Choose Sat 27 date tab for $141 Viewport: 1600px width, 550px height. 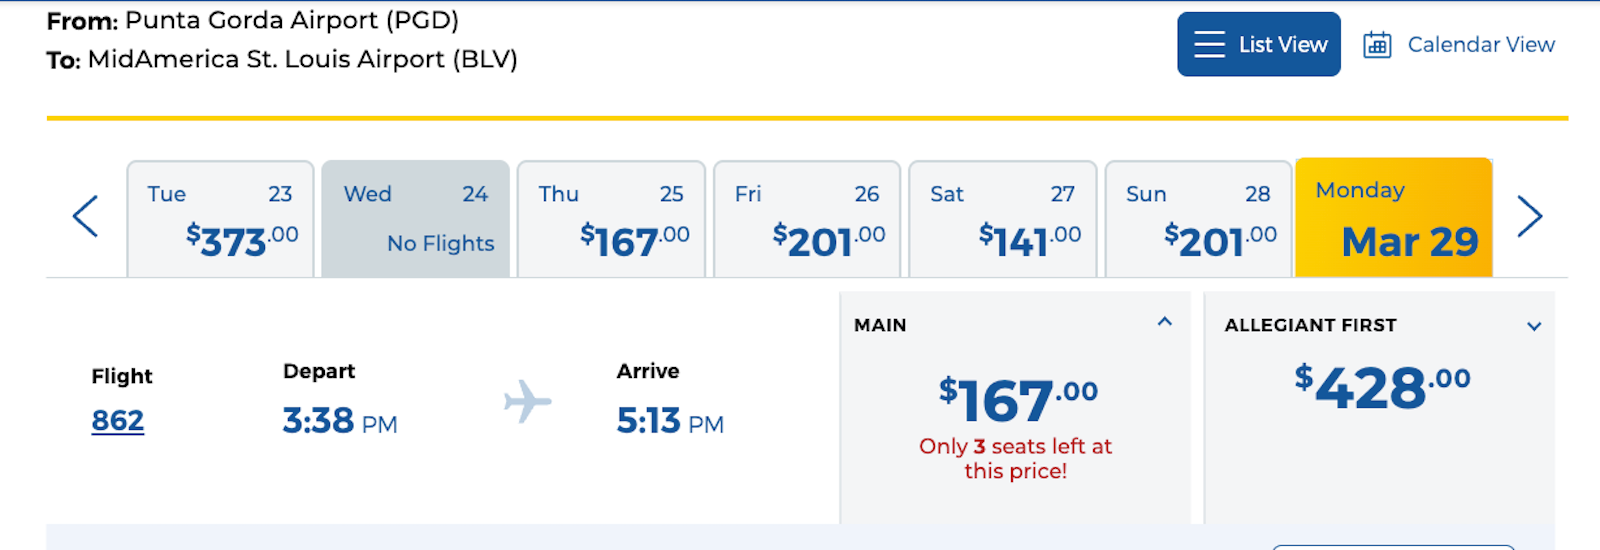1003,219
